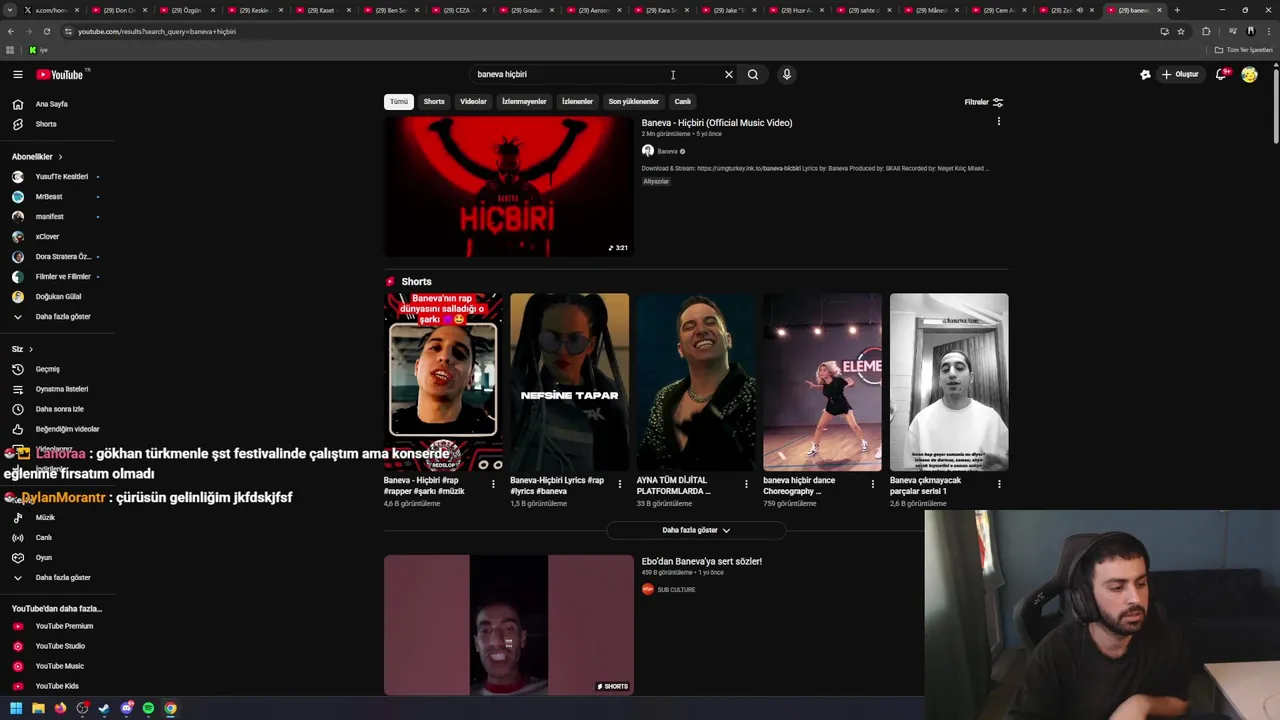The width and height of the screenshot is (1280, 720).
Task: Play the baneva hiçbir dance Choreography short
Action: pyautogui.click(x=823, y=382)
